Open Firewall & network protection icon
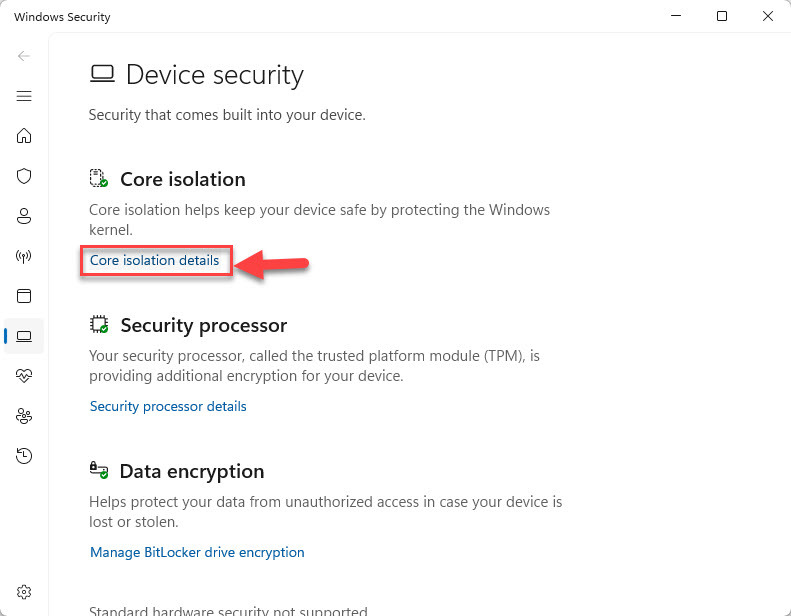Screen dimensions: 791x616 [24, 256]
